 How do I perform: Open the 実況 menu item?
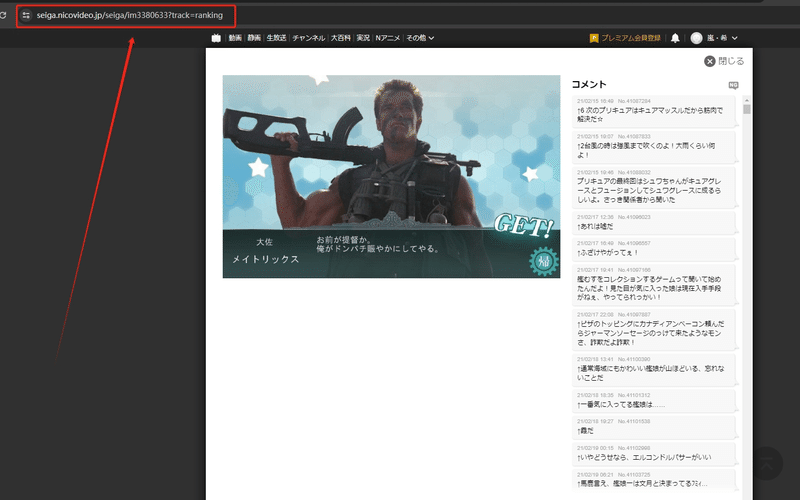[x=363, y=38]
